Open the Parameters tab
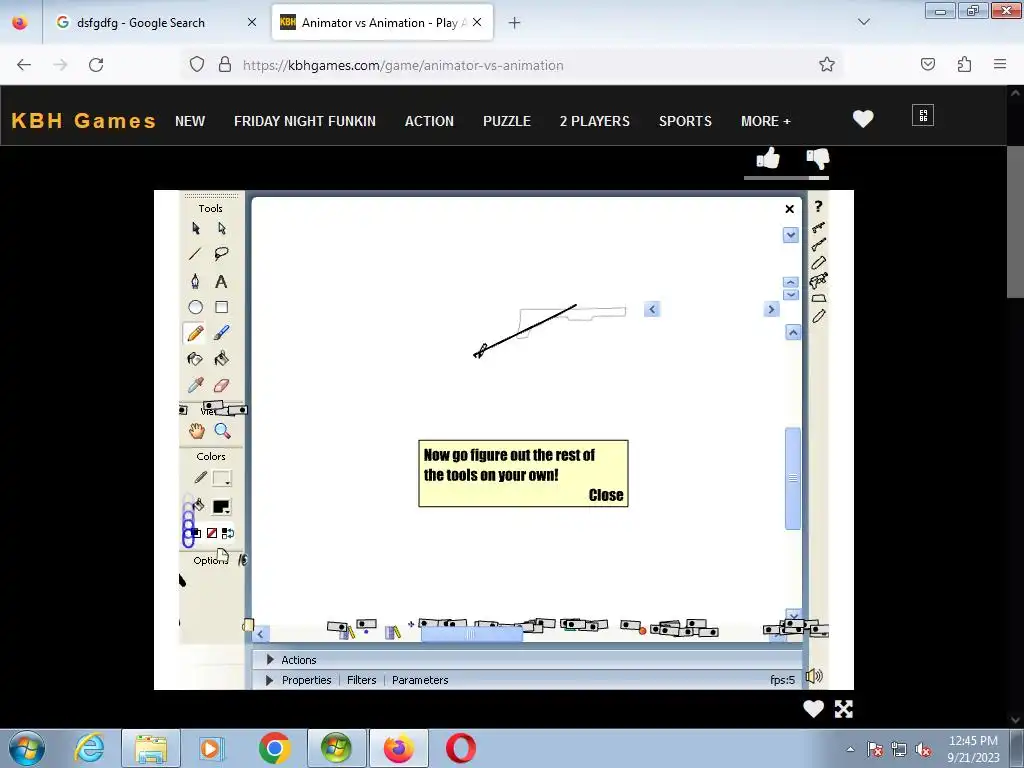Screen dimensions: 1024x768 pyautogui.click(x=420, y=680)
